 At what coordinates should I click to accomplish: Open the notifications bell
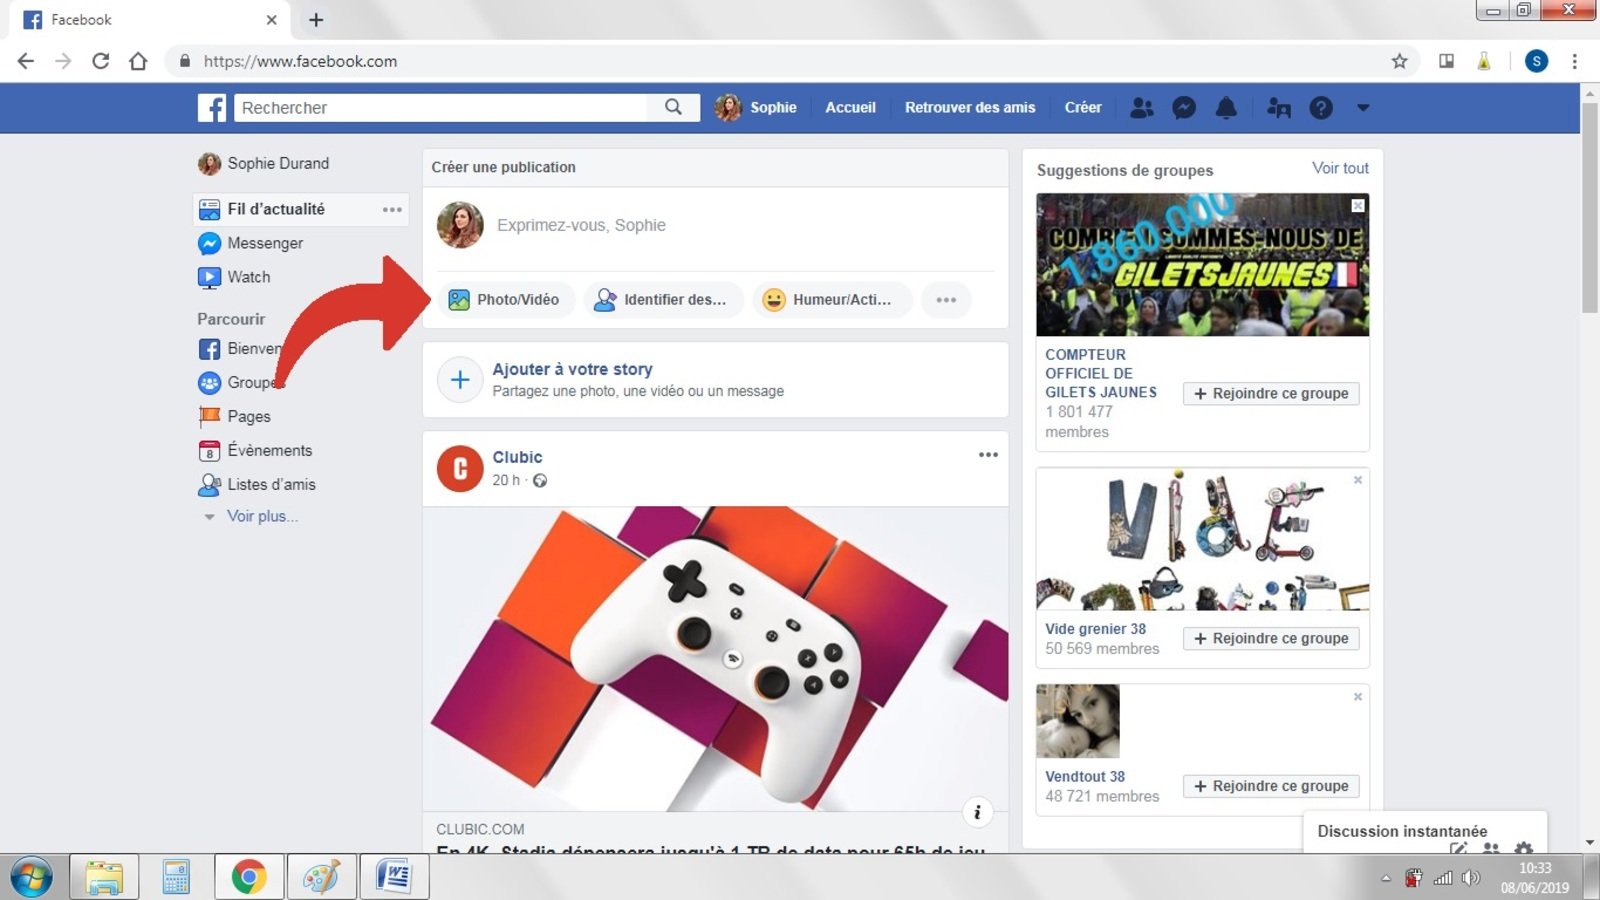1226,108
